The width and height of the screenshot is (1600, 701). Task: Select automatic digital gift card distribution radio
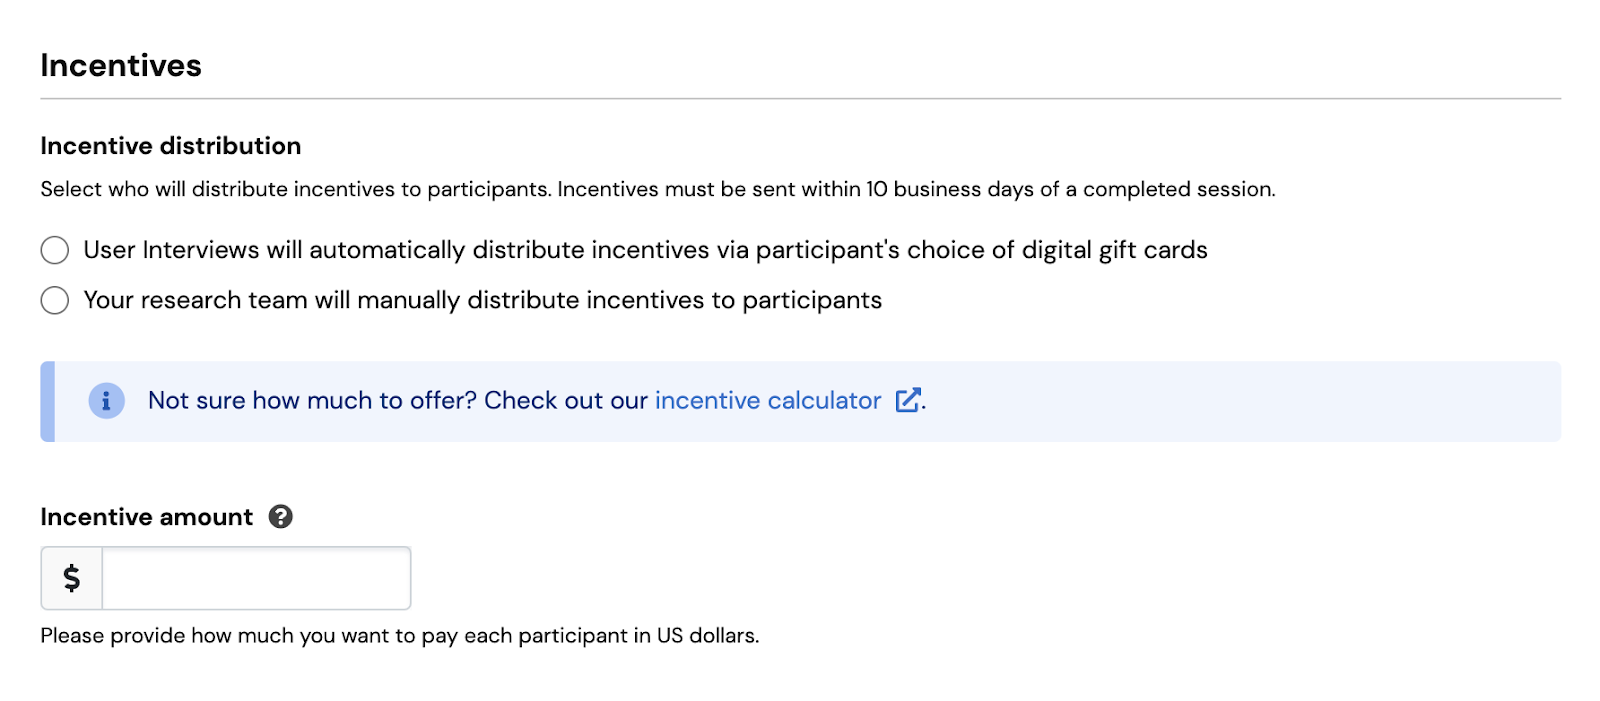click(x=55, y=250)
